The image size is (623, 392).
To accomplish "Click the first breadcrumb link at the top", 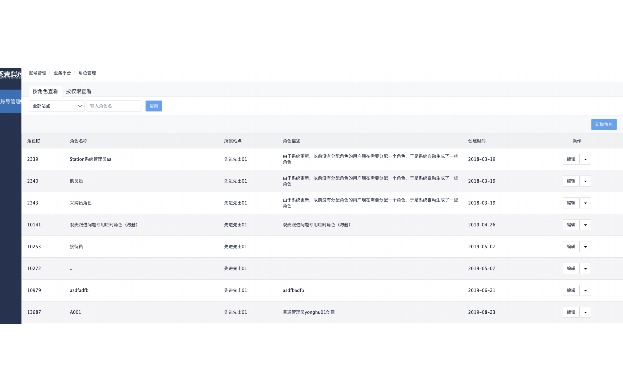I will (x=37, y=73).
